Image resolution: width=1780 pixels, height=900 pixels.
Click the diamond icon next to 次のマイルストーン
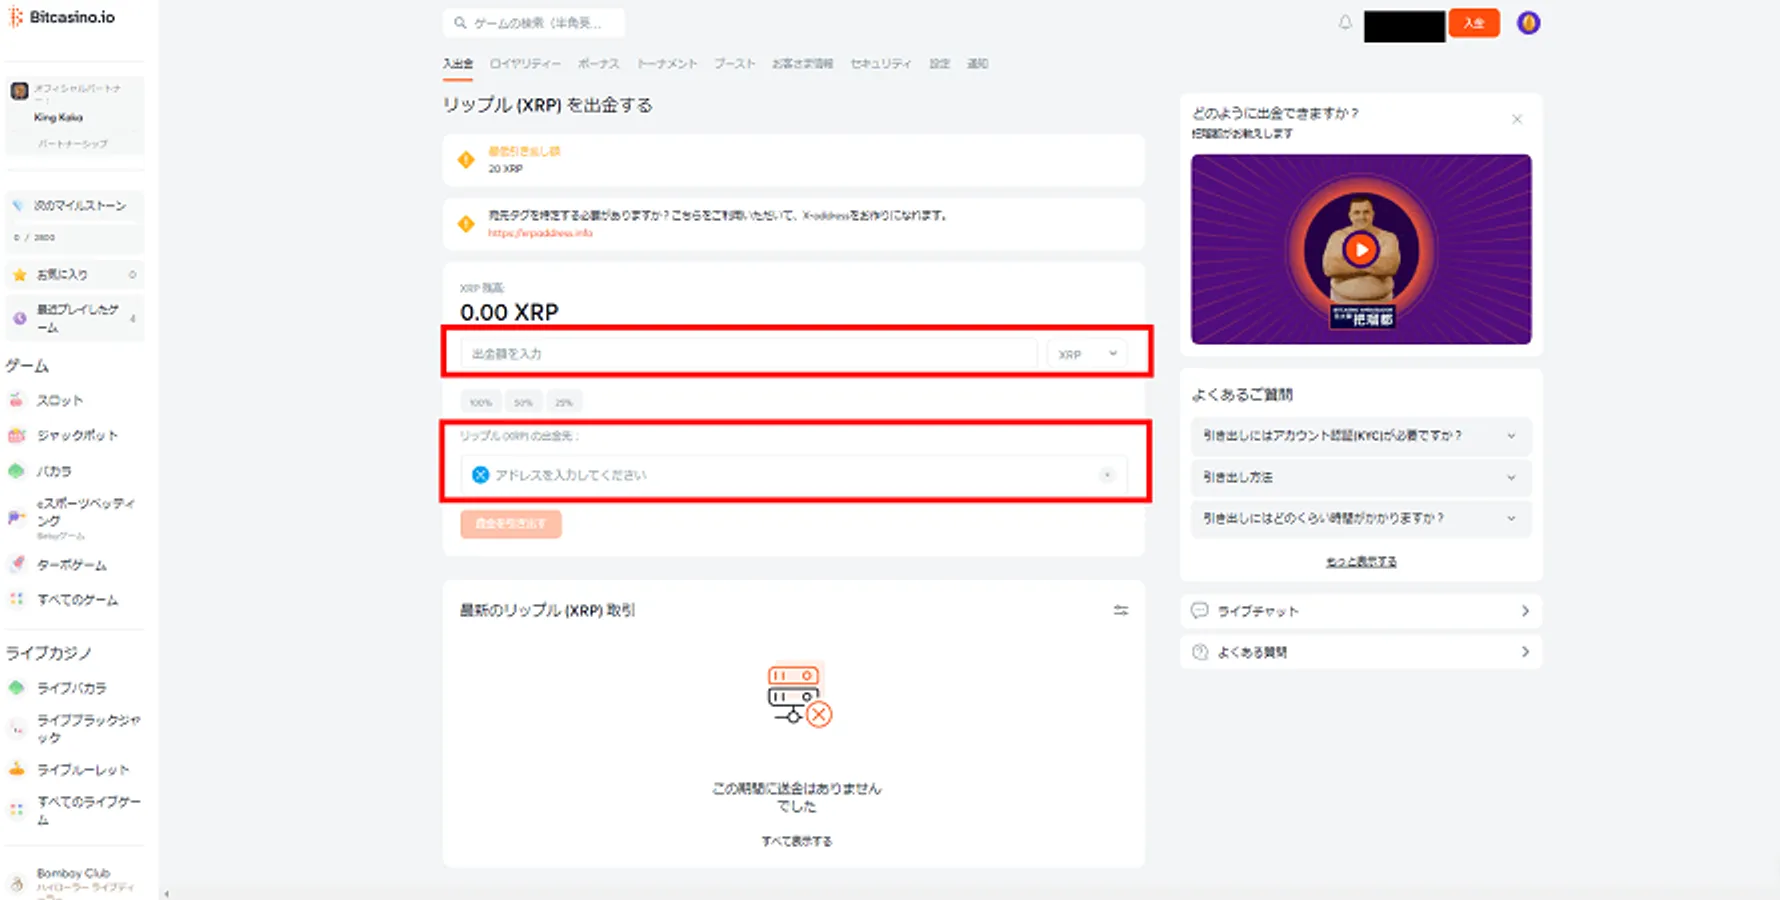coord(18,205)
